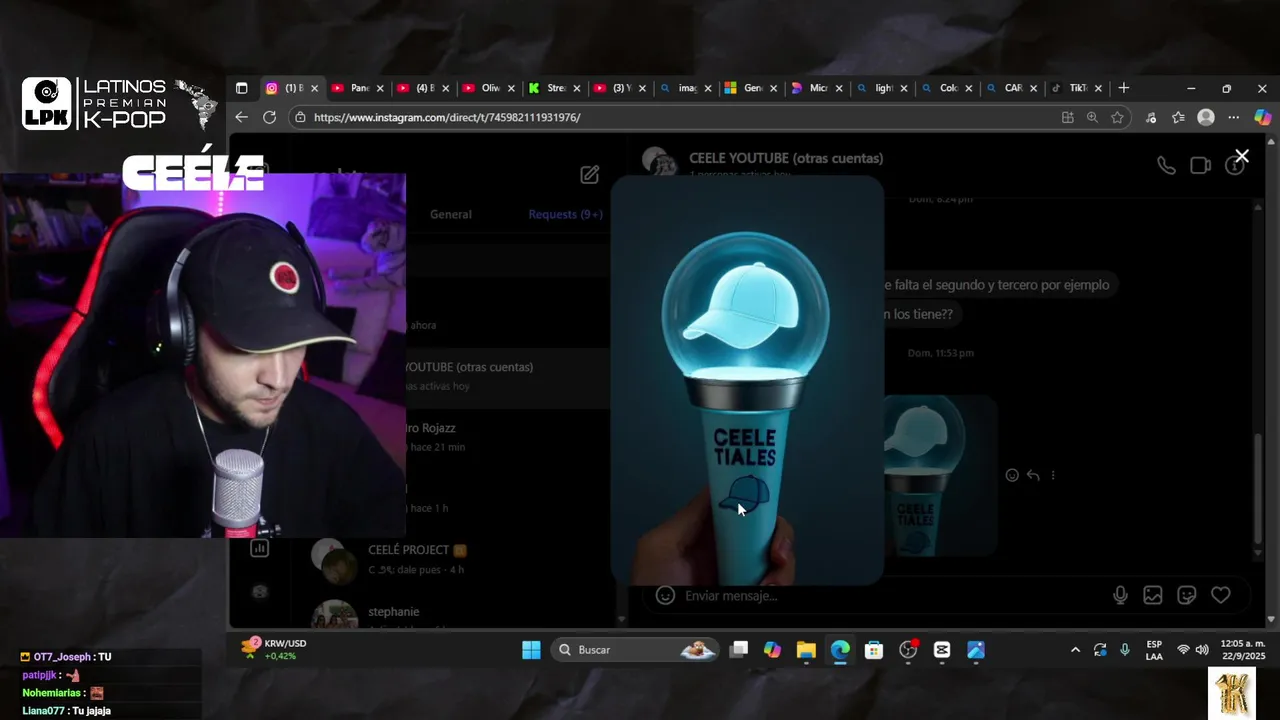Close the 'CAR' search tab

coord(1034,88)
